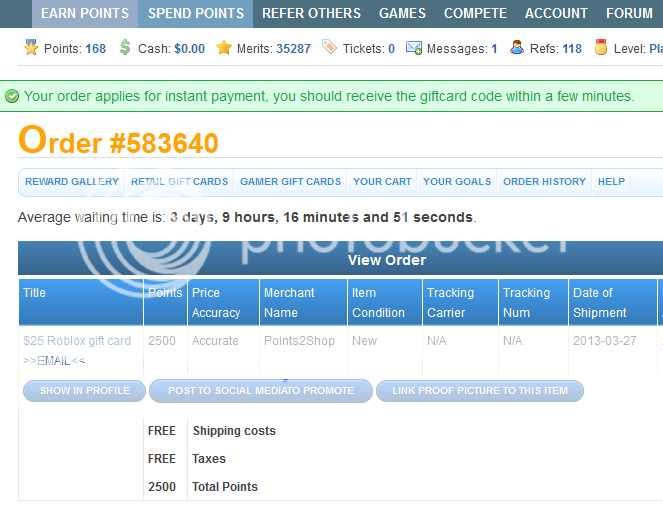The width and height of the screenshot is (663, 508).
Task: Click the instant payment notification message
Action: point(329,96)
